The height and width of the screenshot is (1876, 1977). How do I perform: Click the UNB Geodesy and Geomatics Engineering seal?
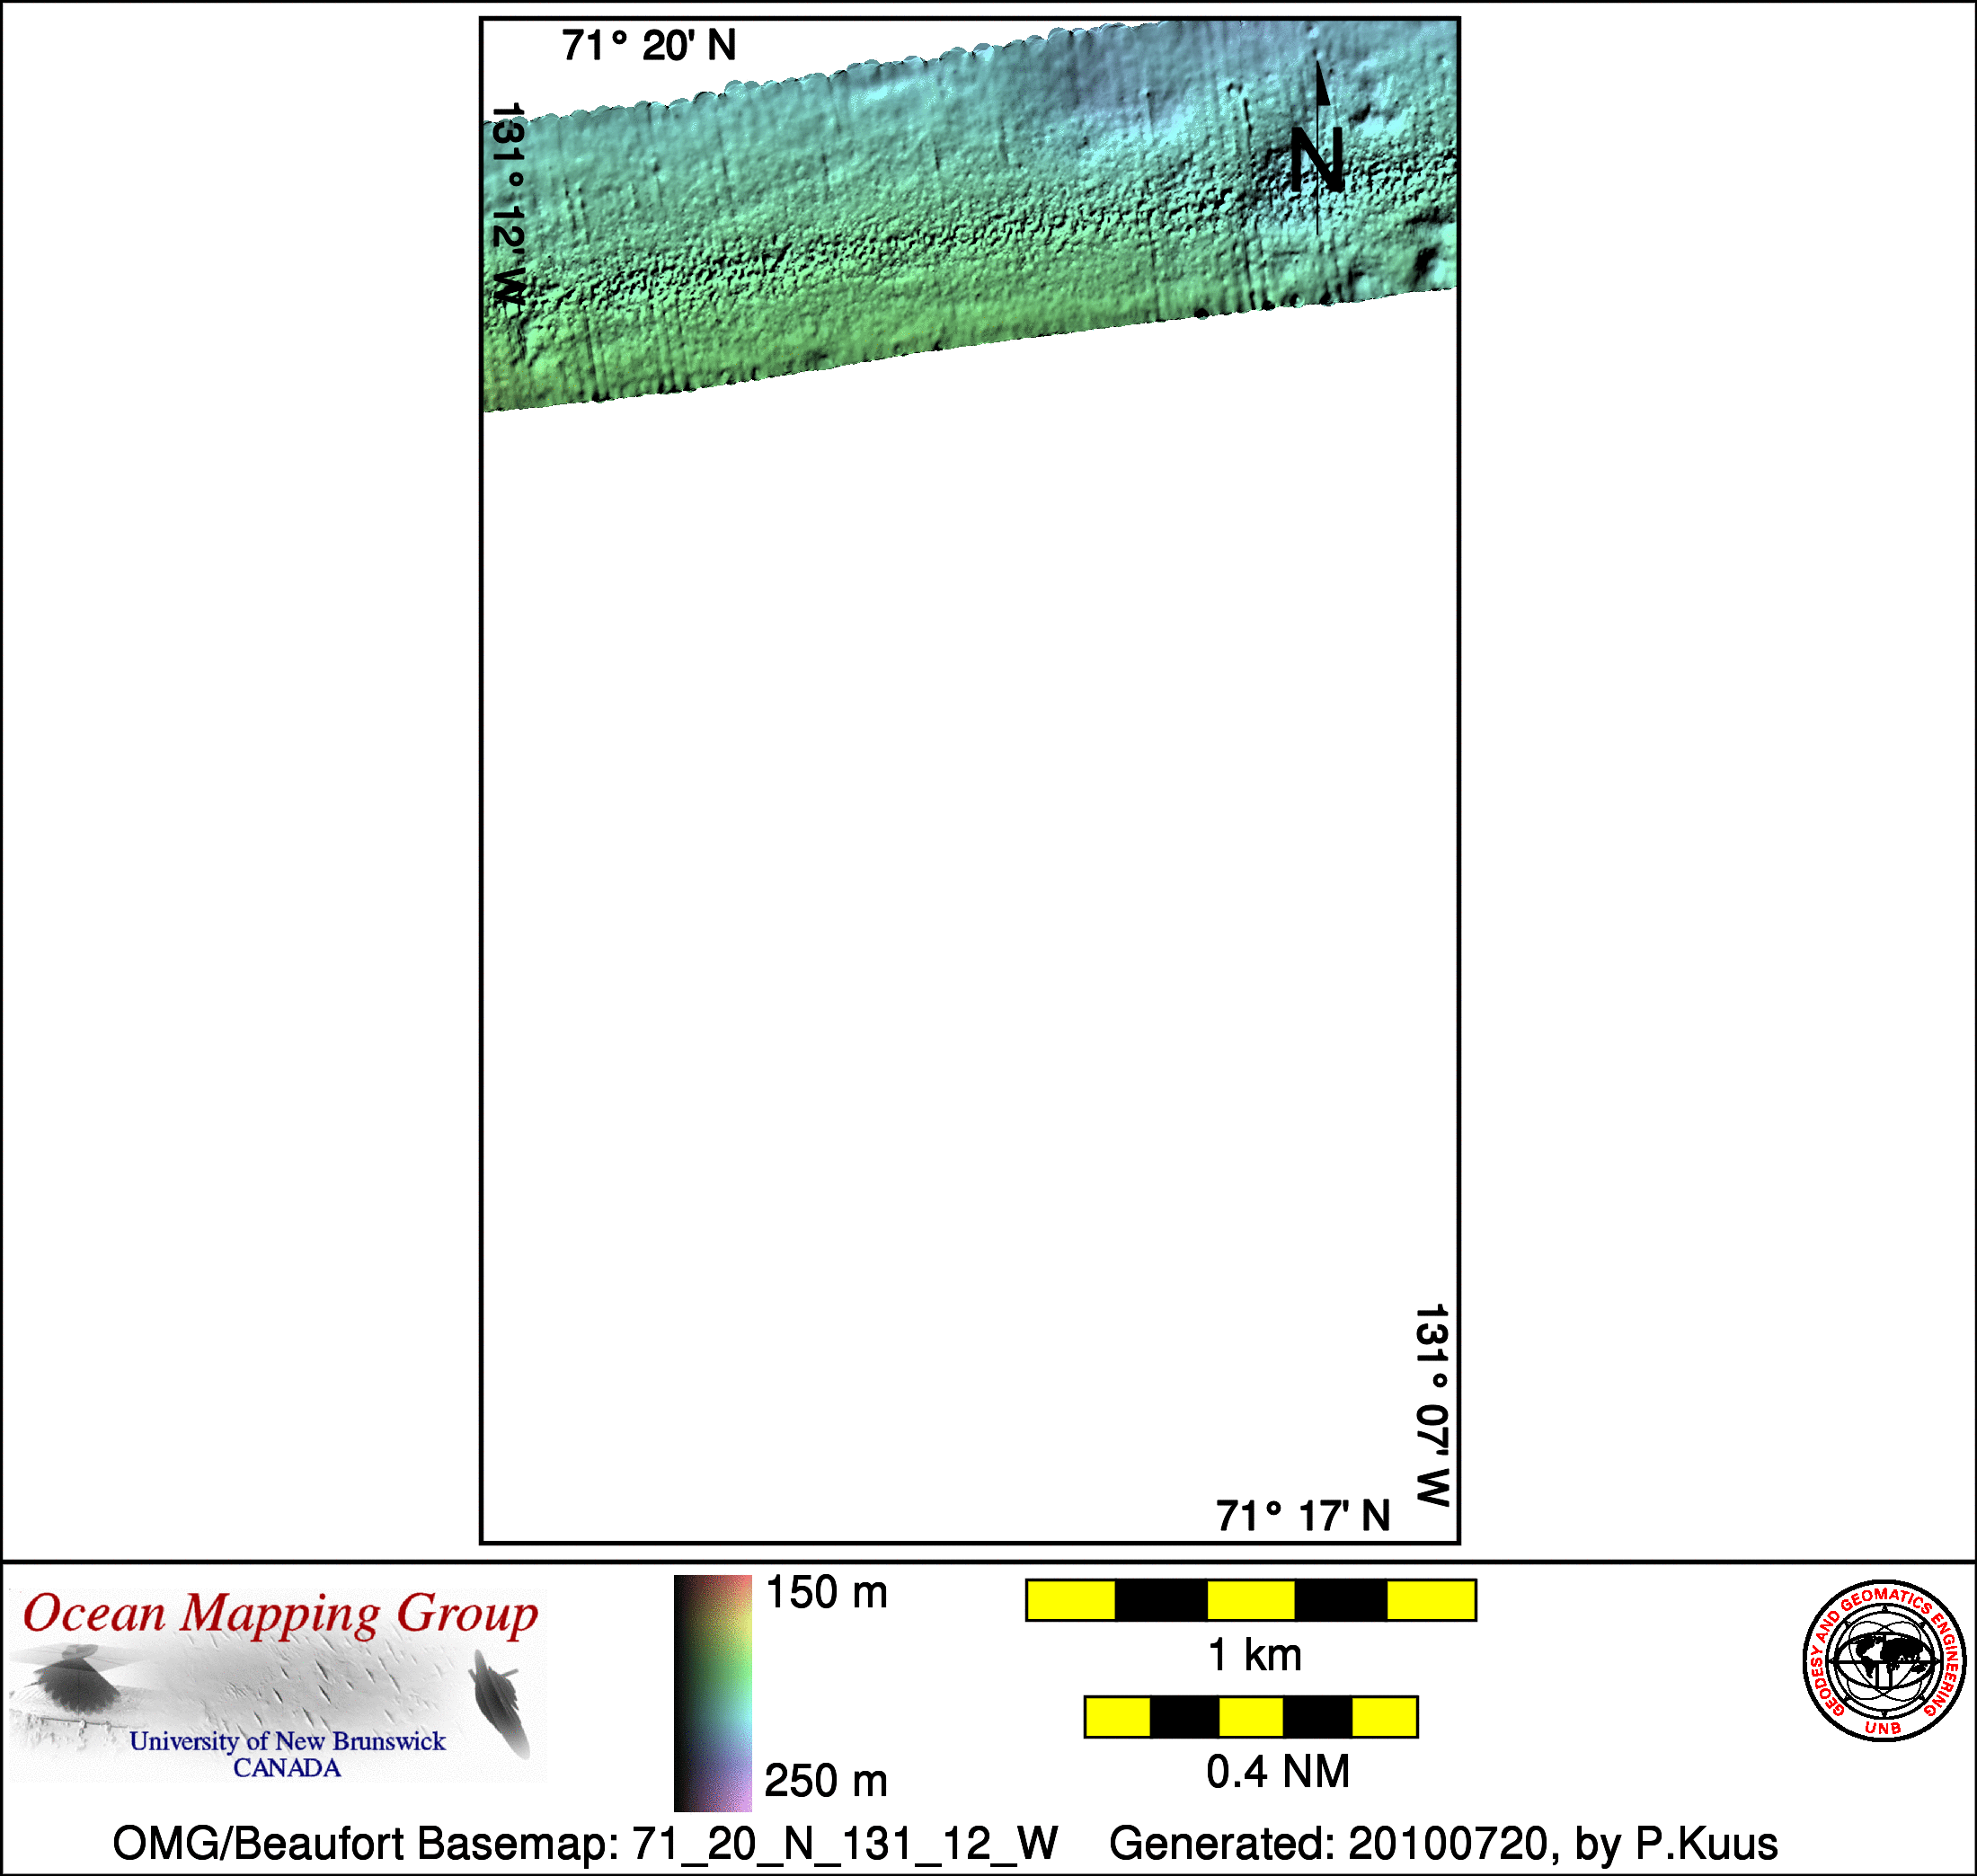click(x=1883, y=1661)
